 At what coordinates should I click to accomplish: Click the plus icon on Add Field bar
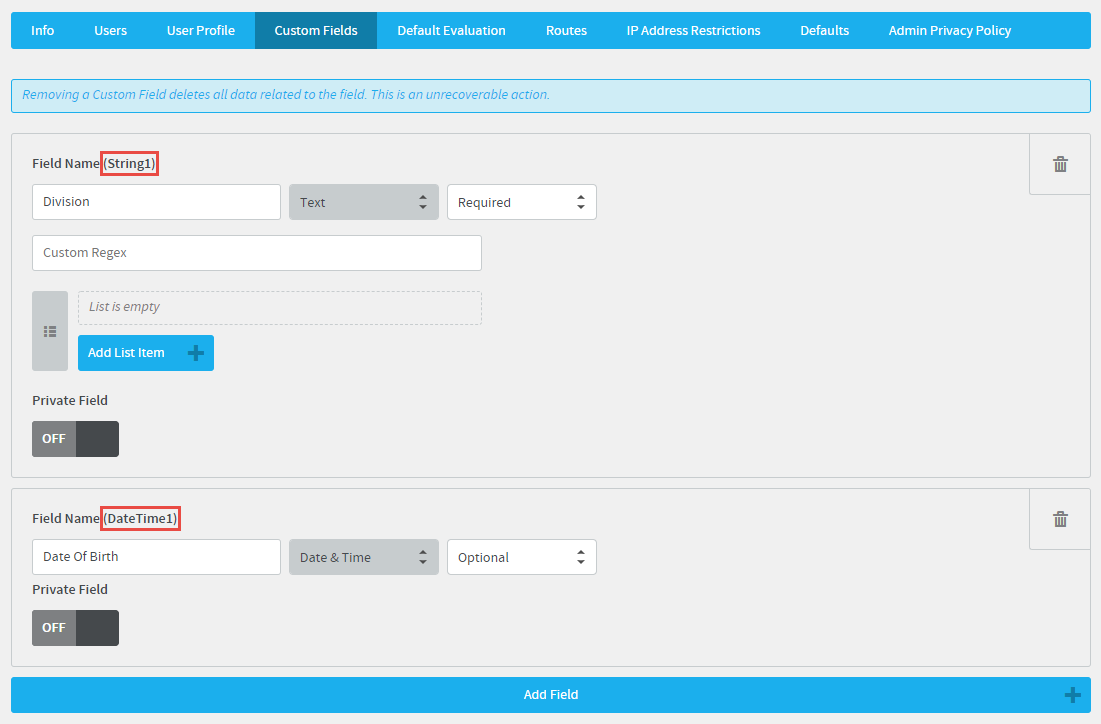pos(1072,695)
